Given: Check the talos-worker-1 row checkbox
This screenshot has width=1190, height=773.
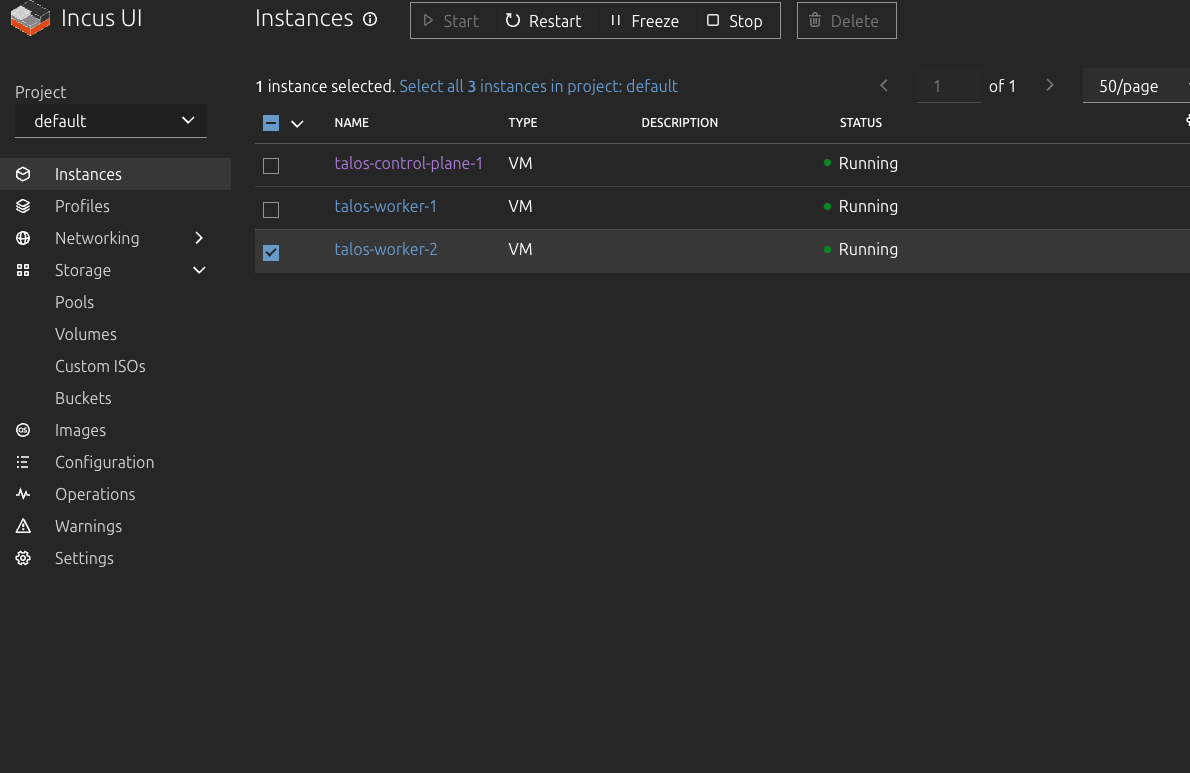Looking at the screenshot, I should [271, 210].
